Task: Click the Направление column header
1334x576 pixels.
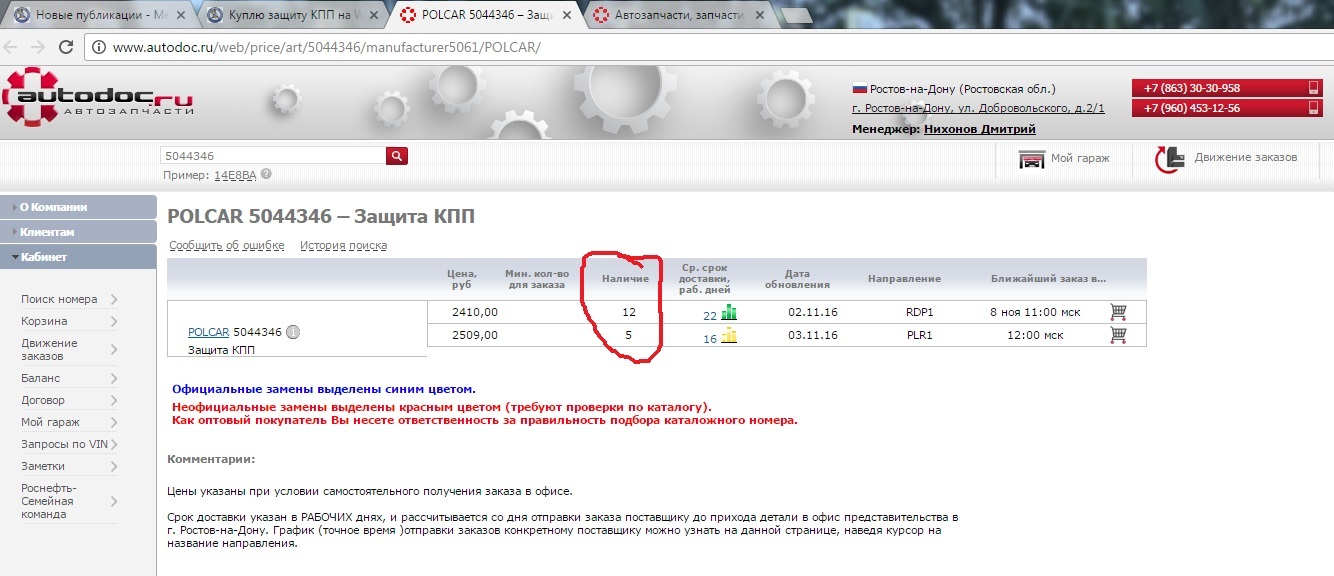Action: pyautogui.click(x=904, y=279)
